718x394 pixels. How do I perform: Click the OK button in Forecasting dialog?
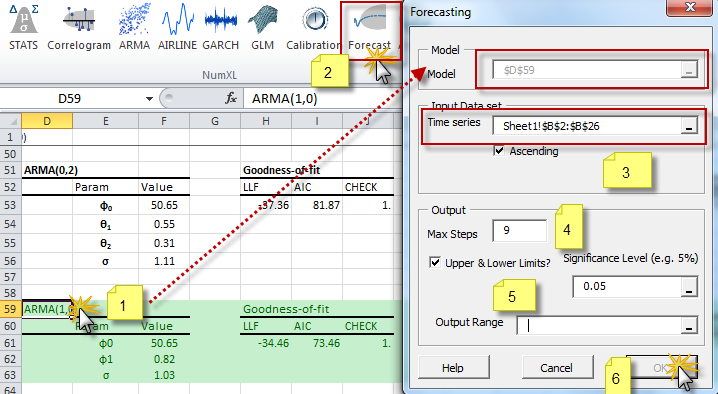[x=662, y=368]
